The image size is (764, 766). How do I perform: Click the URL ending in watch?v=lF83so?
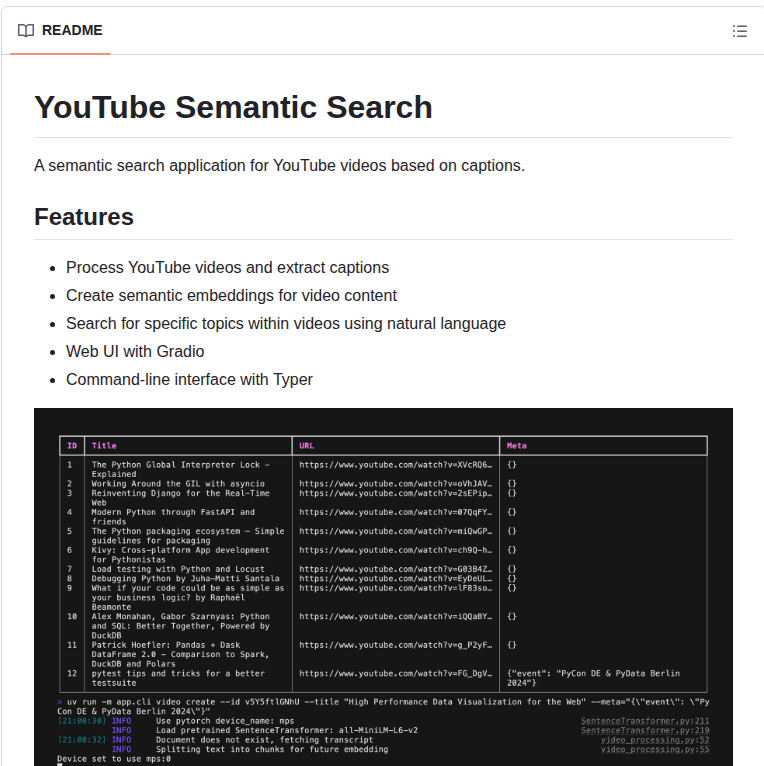pyautogui.click(x=396, y=588)
